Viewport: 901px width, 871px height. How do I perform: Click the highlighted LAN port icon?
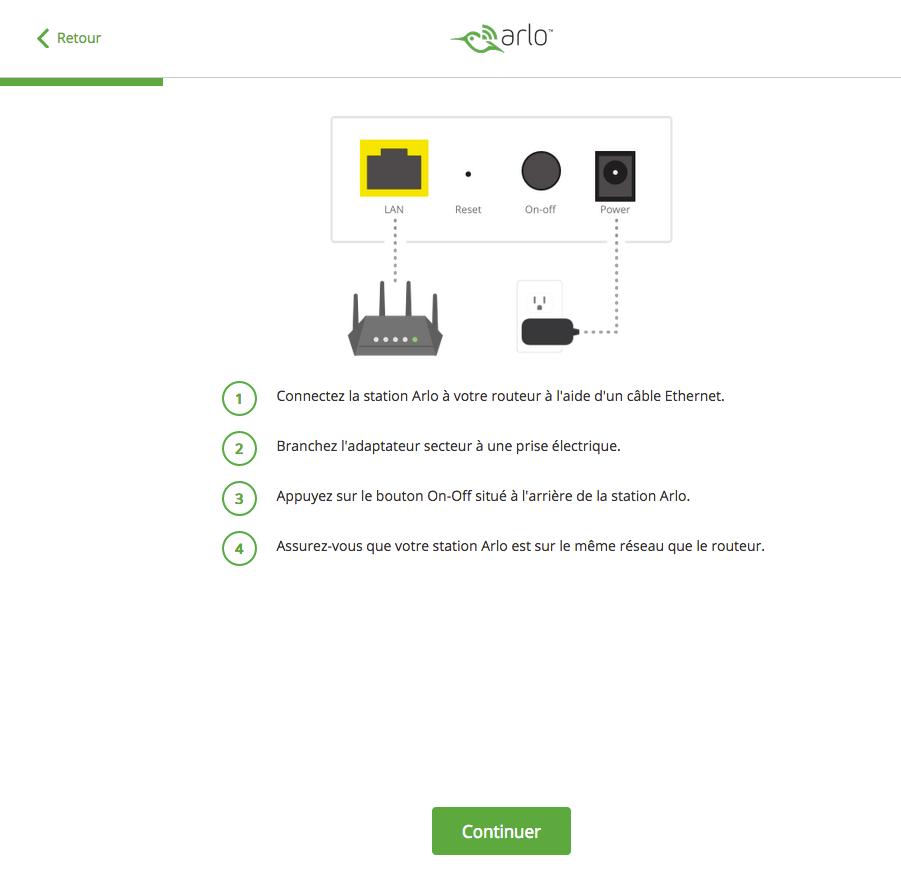pyautogui.click(x=394, y=168)
